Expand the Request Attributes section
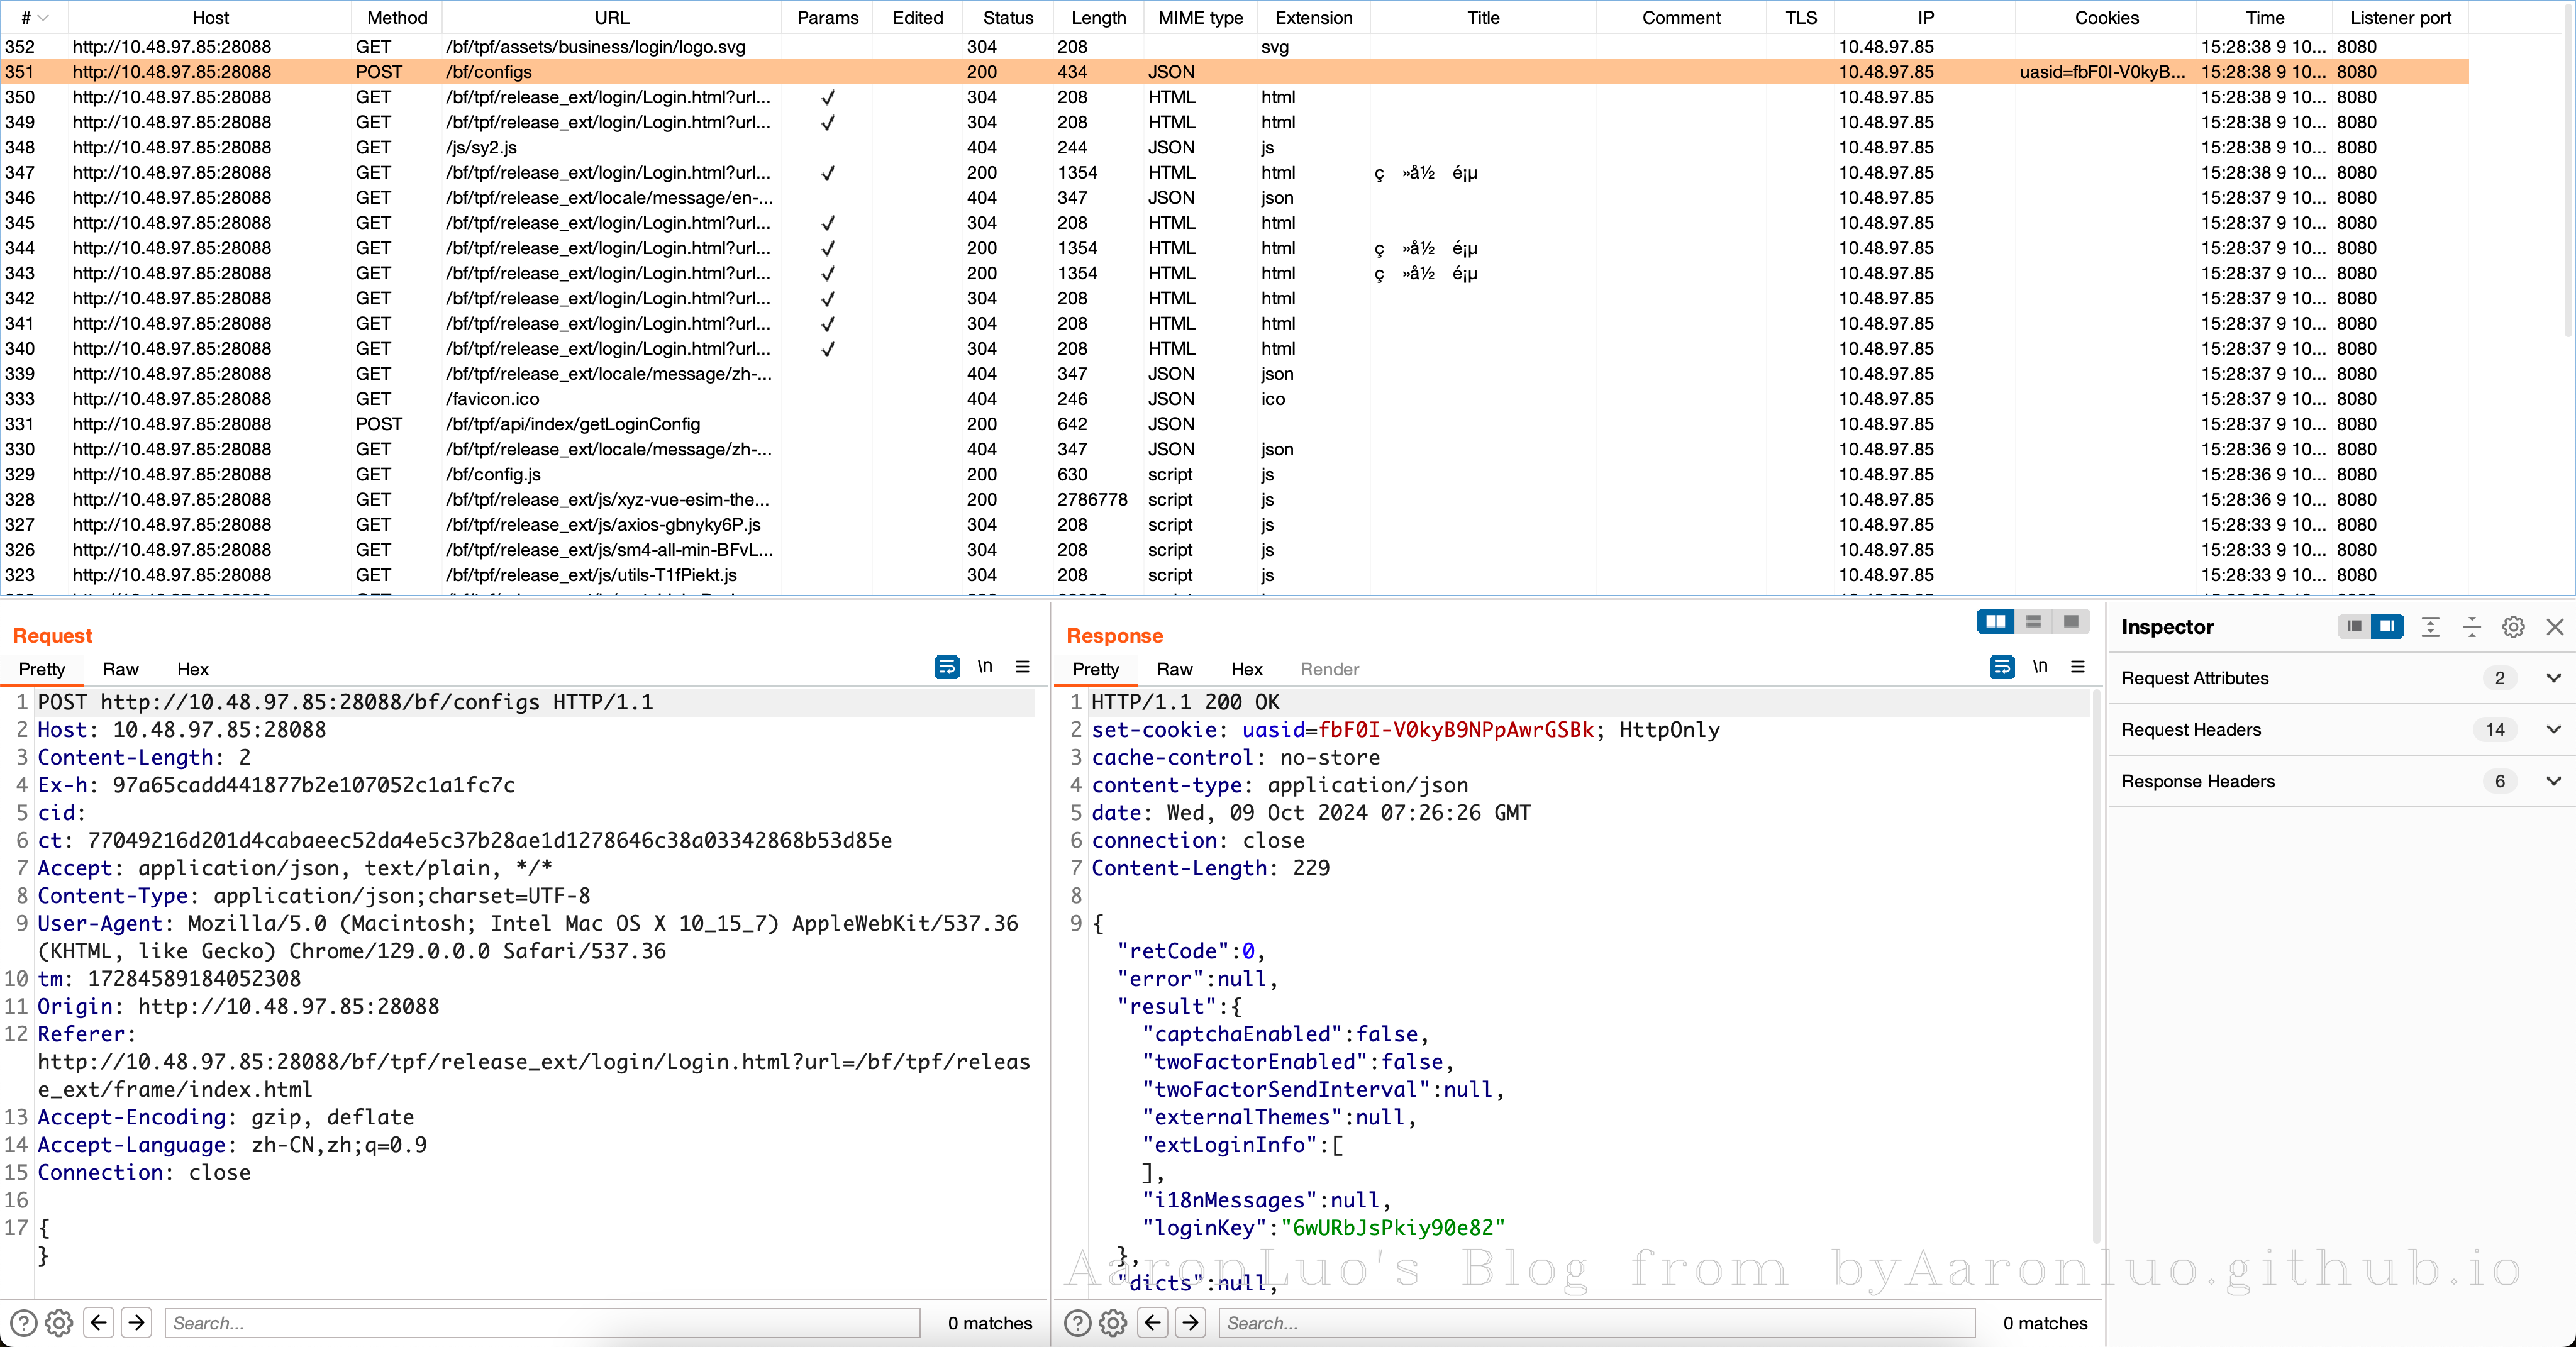The width and height of the screenshot is (2576, 1347). pyautogui.click(x=2553, y=678)
